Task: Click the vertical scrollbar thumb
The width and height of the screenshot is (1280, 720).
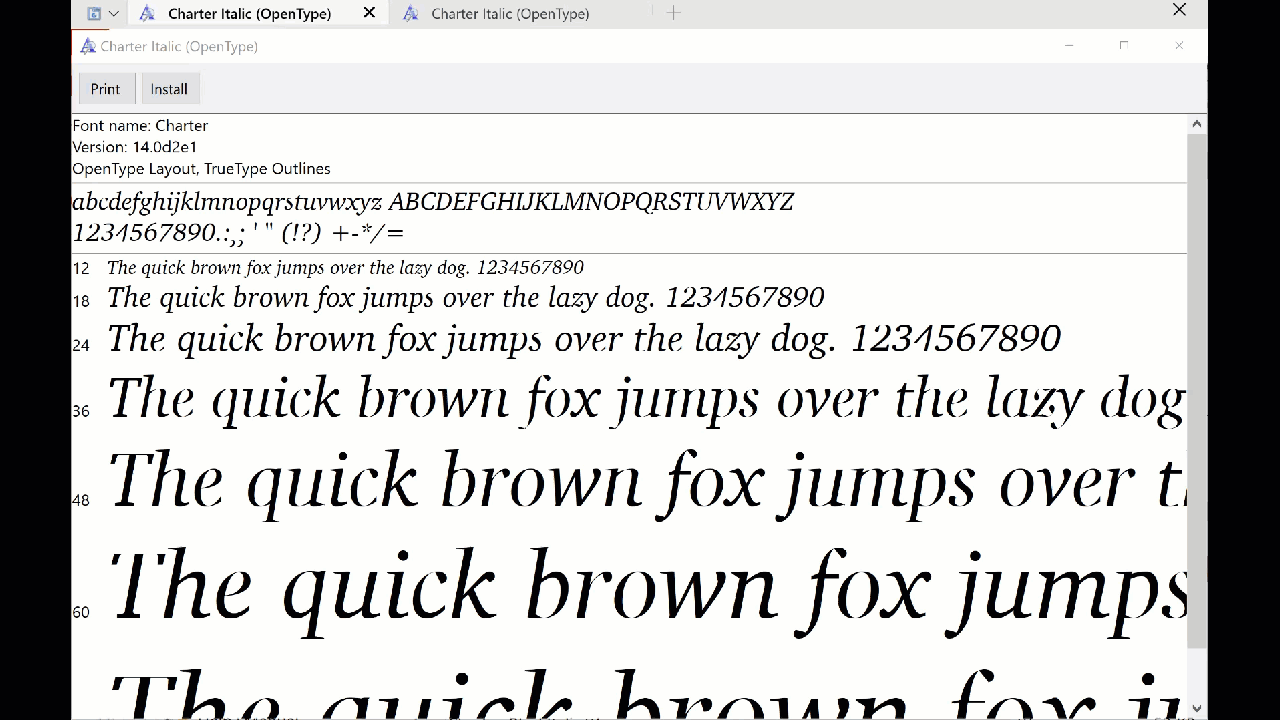Action: [1197, 390]
